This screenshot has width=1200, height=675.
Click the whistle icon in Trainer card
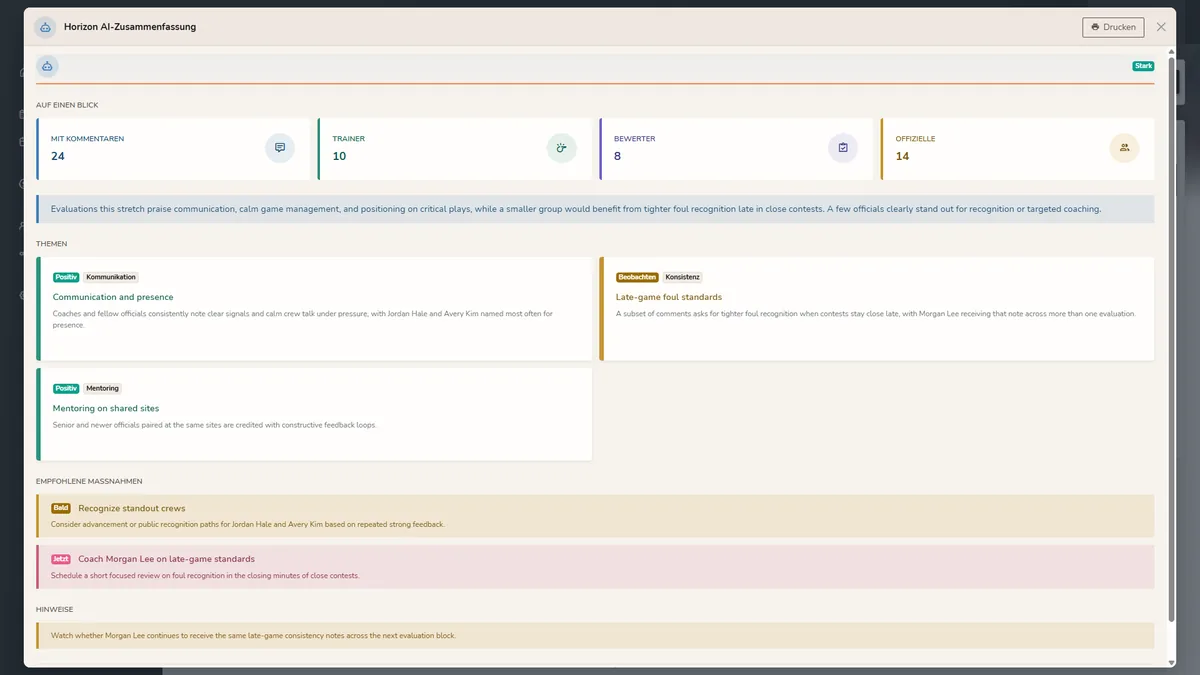(561, 148)
